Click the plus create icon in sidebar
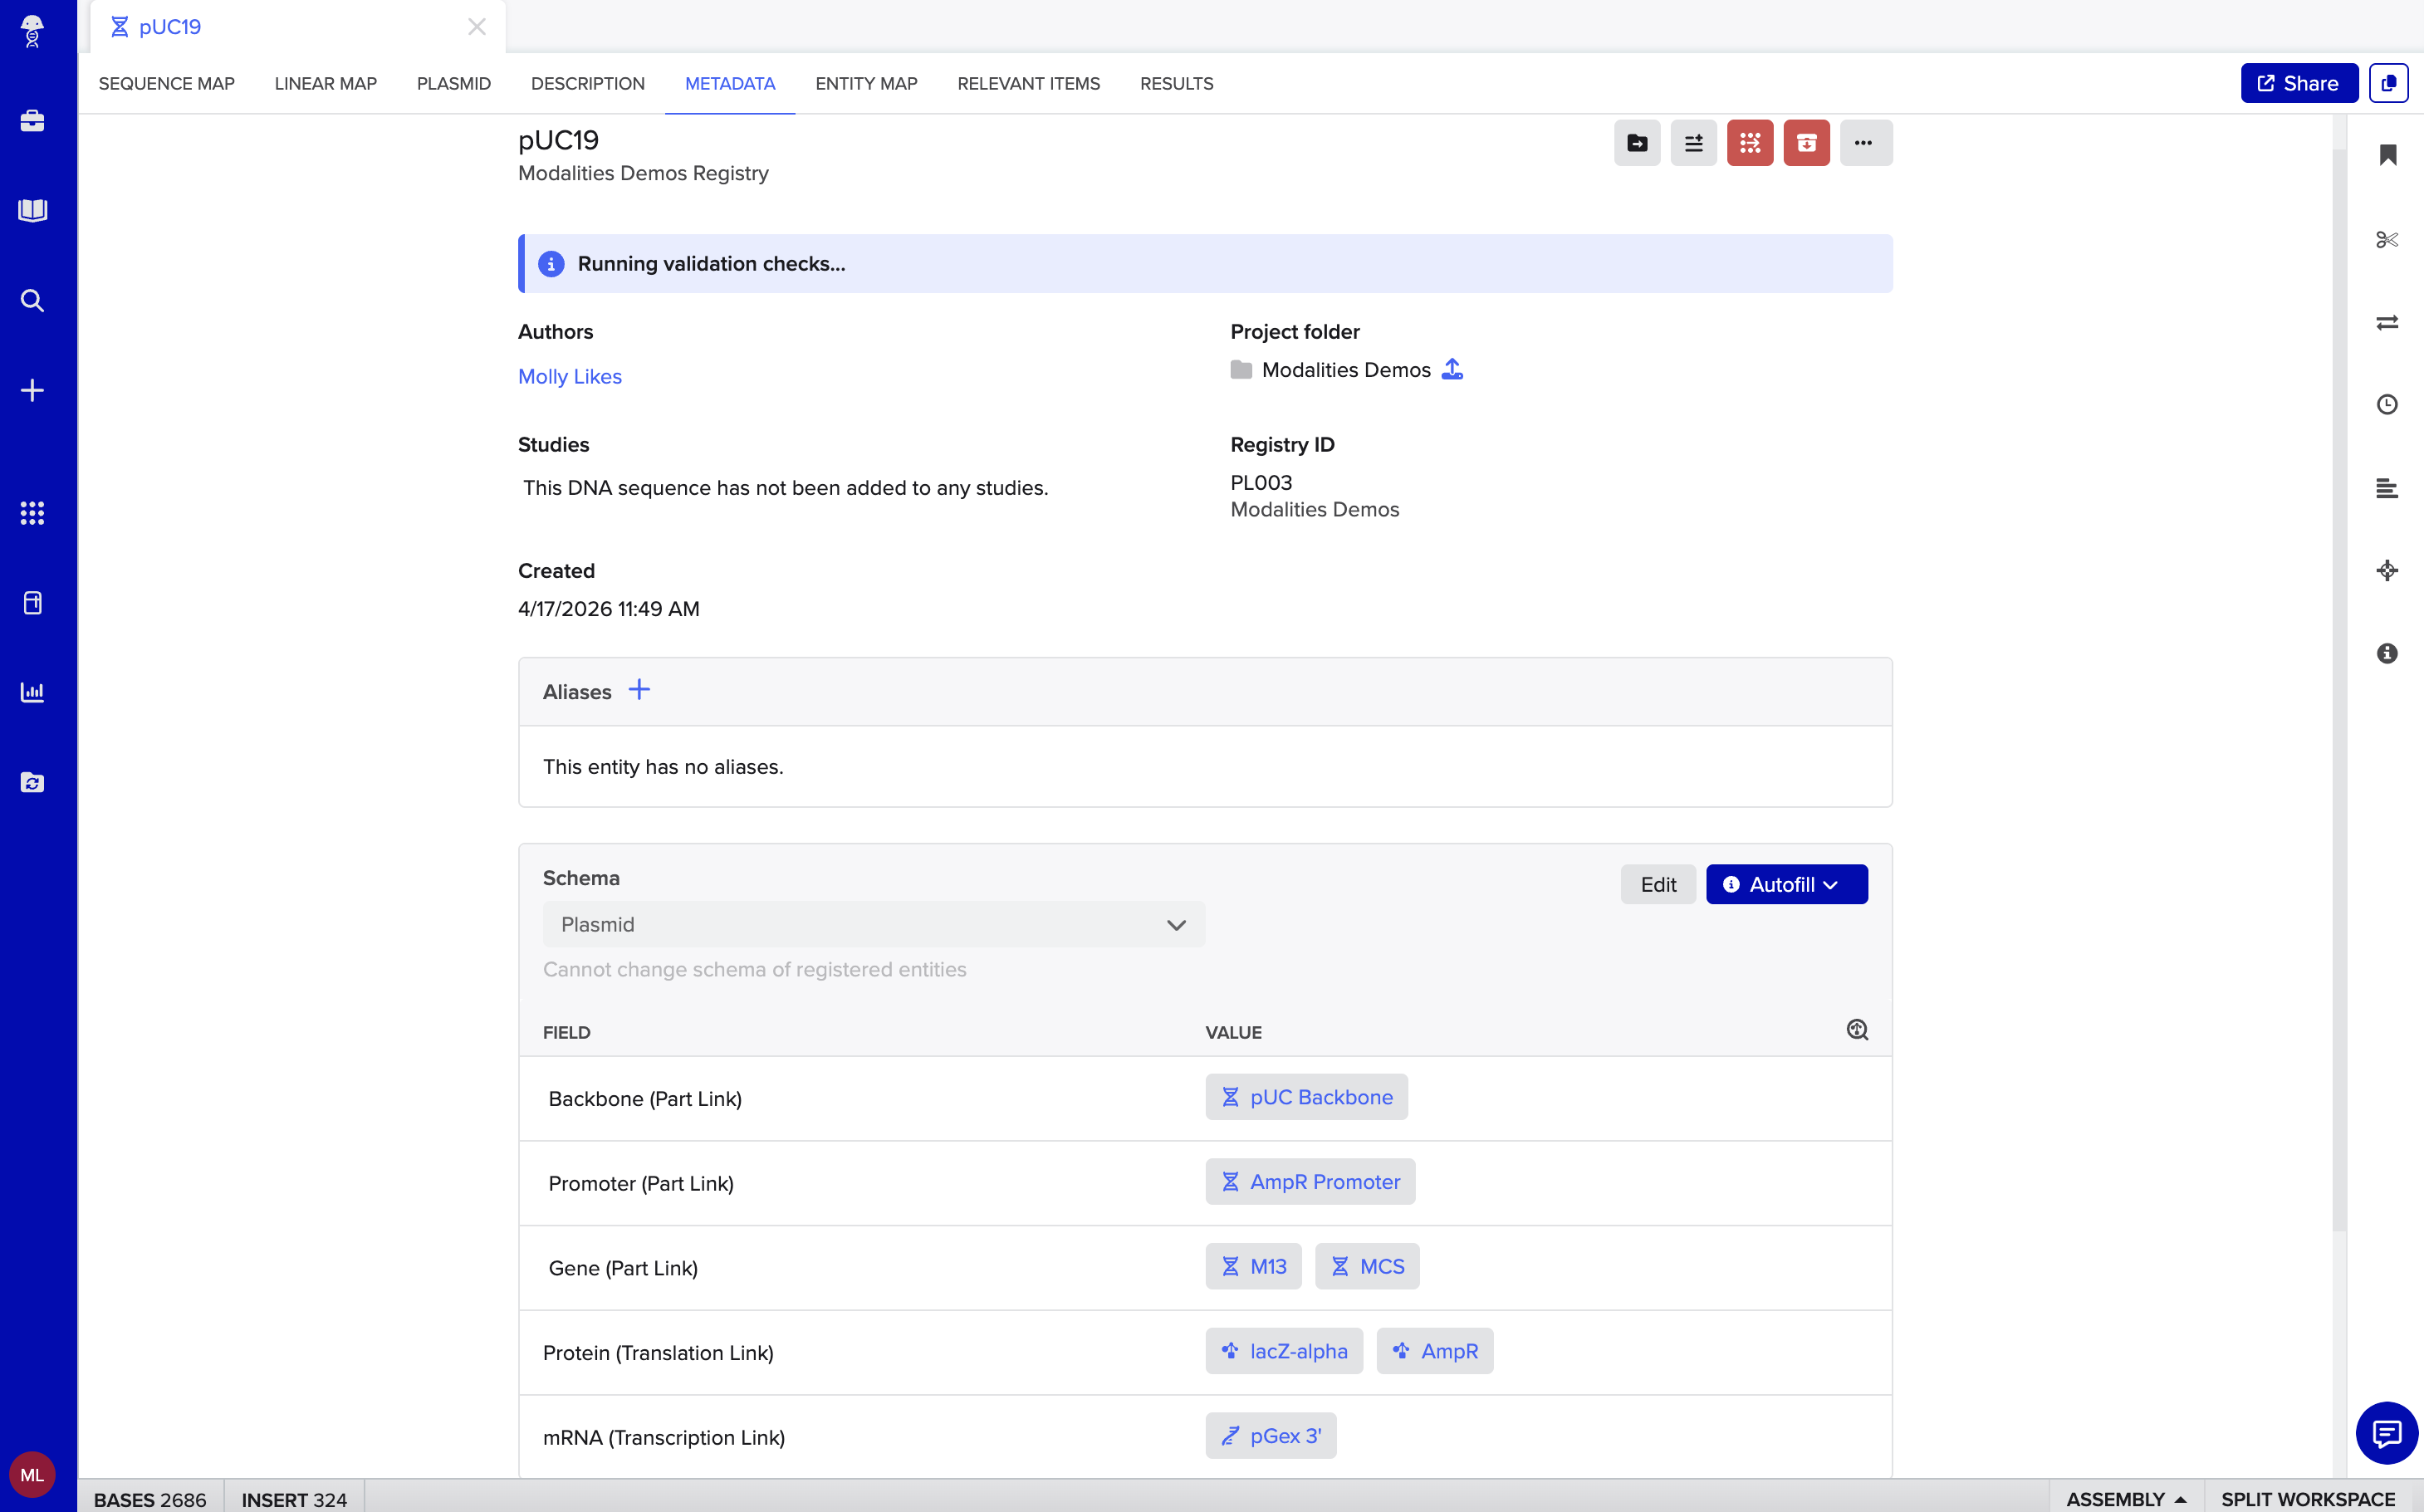Viewport: 2424px width, 1512px height. click(32, 390)
